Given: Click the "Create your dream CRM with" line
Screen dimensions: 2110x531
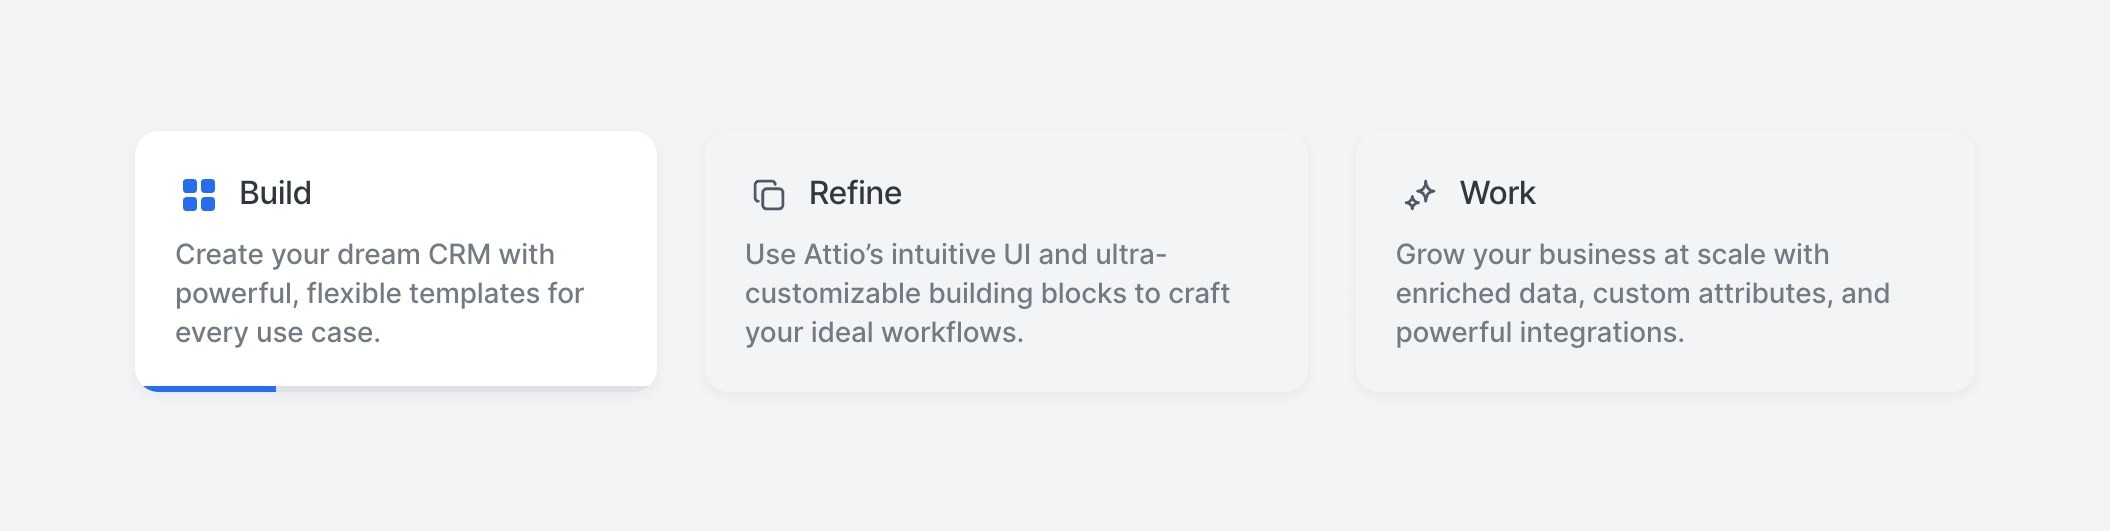Looking at the screenshot, I should (365, 255).
